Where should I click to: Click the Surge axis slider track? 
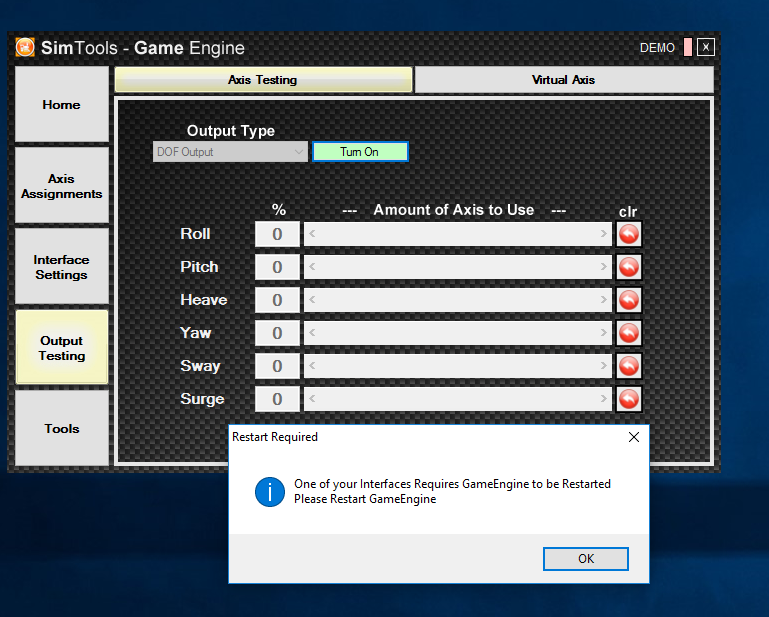tap(458, 399)
